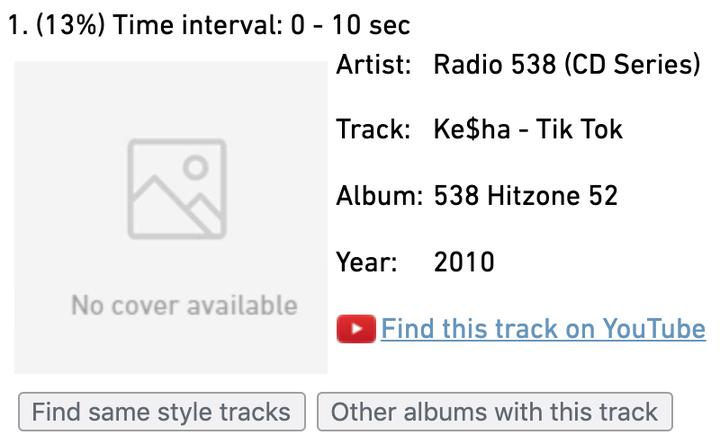Click the 'Artist:' field label
Image resolution: width=720 pixels, height=444 pixels.
374,65
